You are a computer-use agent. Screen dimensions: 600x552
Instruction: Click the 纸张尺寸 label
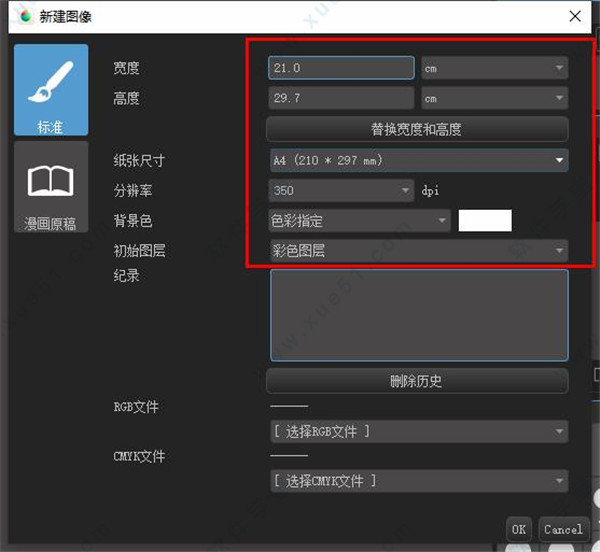click(139, 160)
